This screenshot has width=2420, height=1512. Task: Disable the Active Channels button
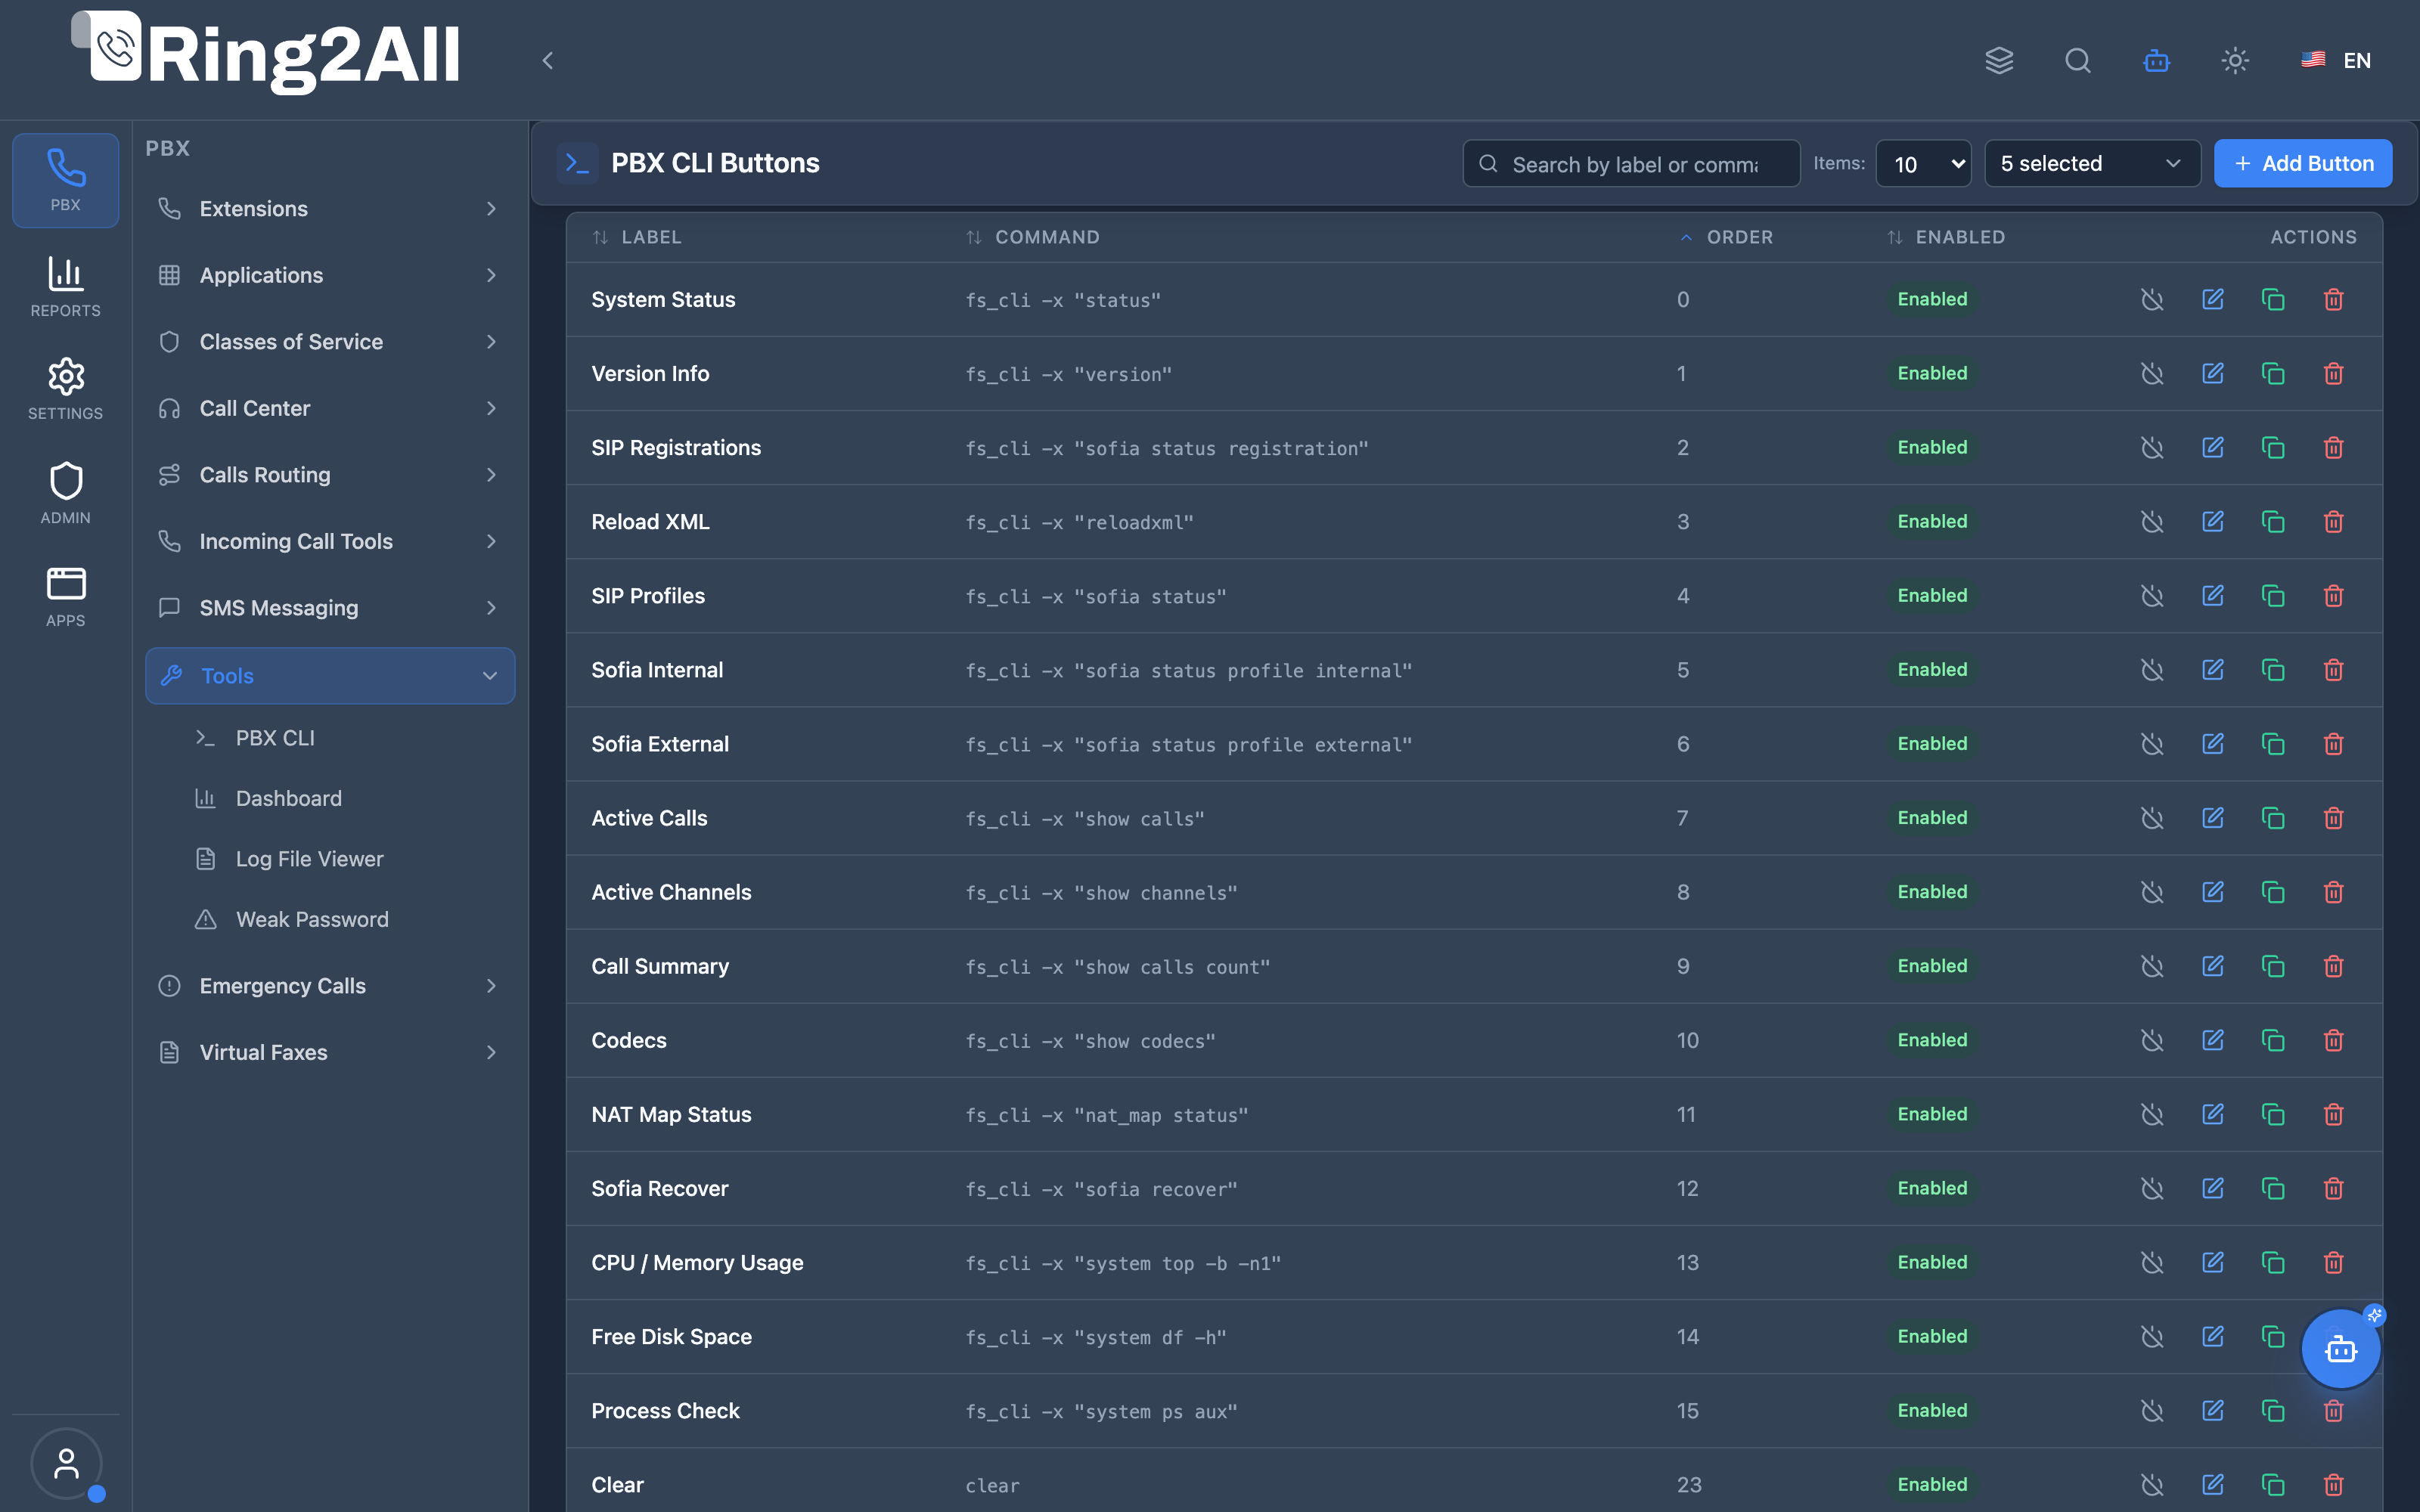pos(2152,892)
